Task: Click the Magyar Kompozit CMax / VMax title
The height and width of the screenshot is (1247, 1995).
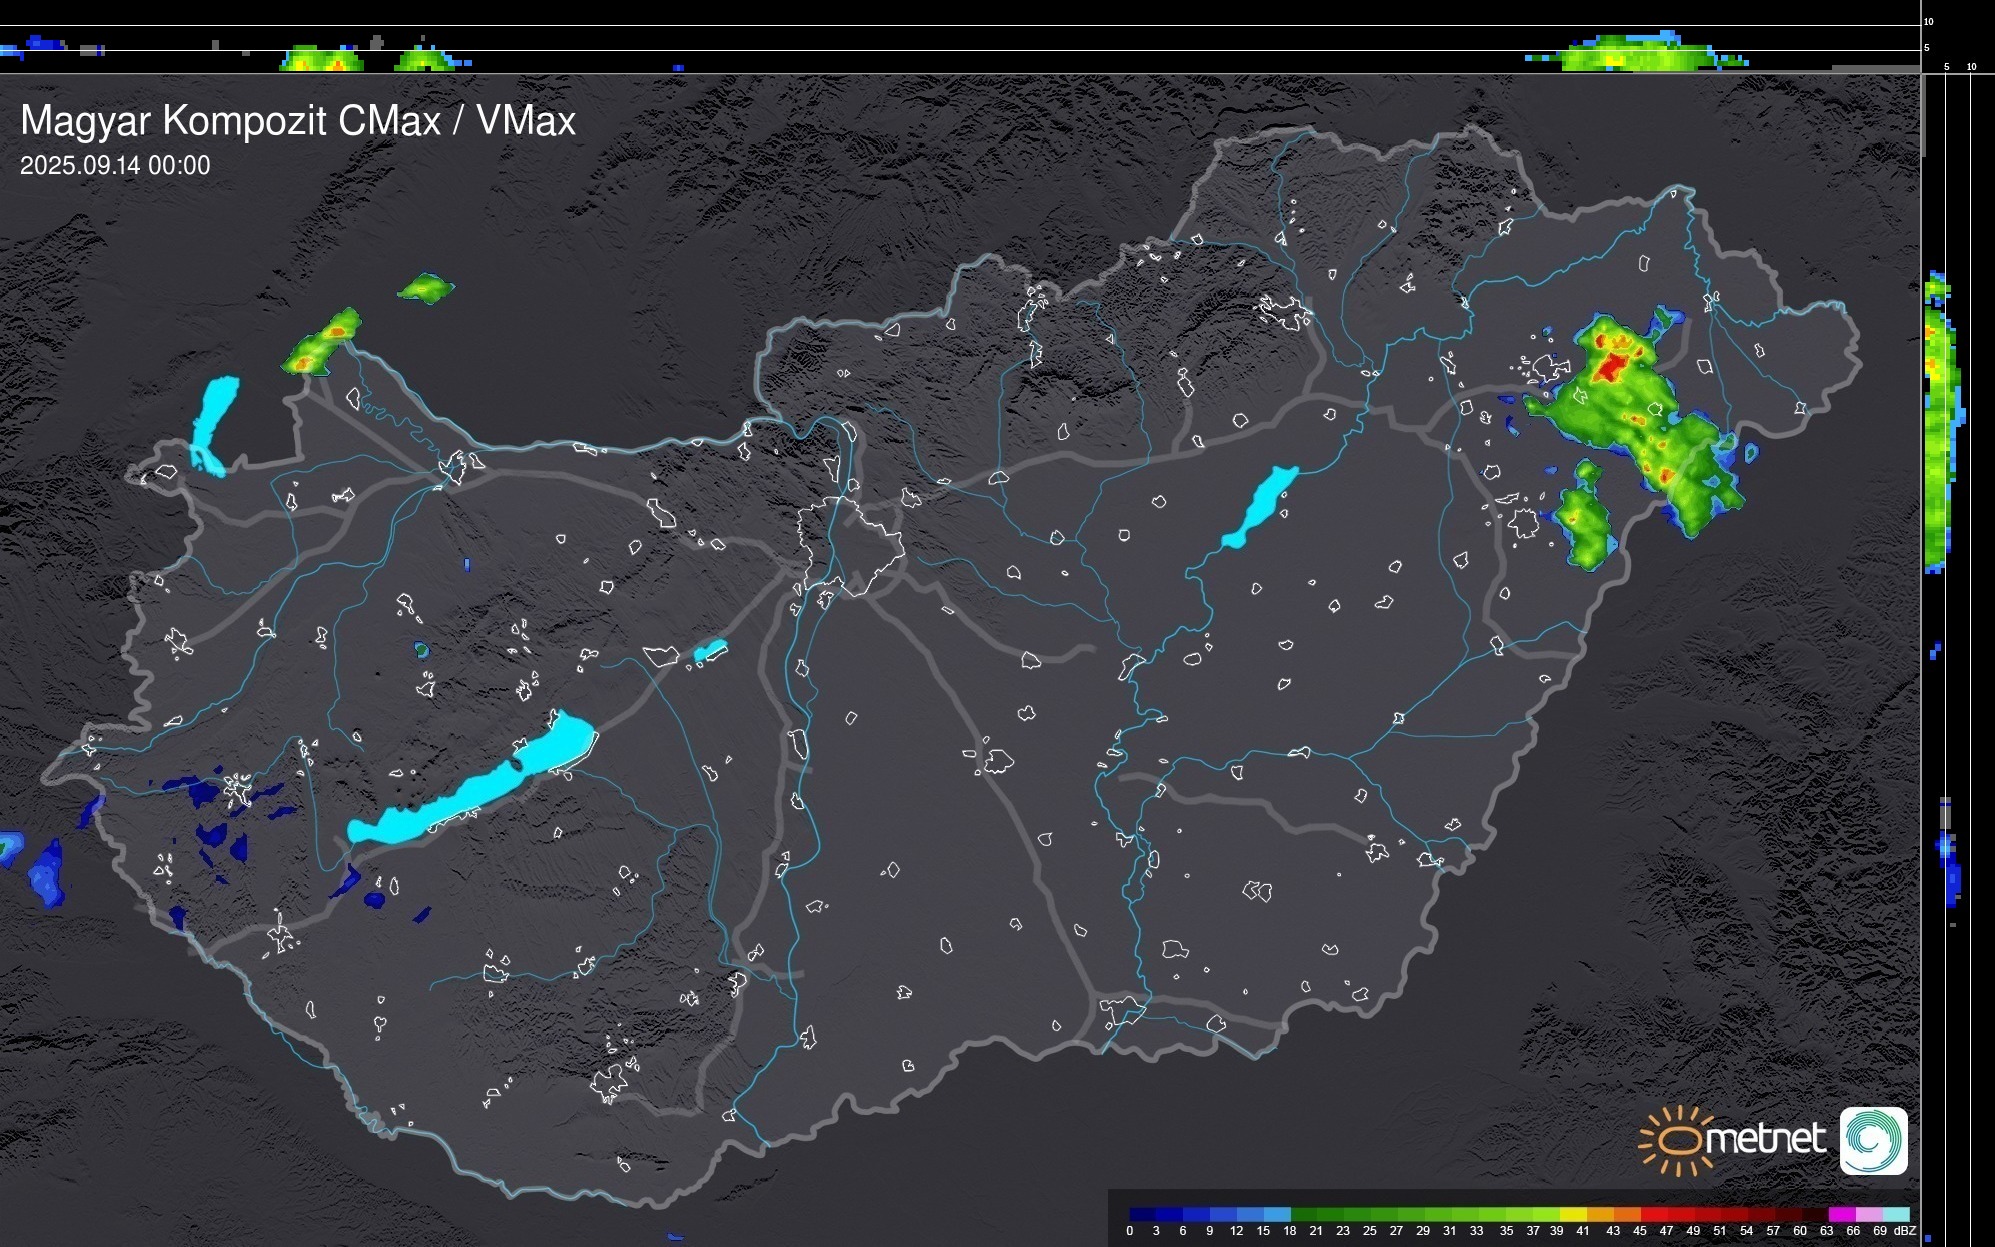Action: 298,121
